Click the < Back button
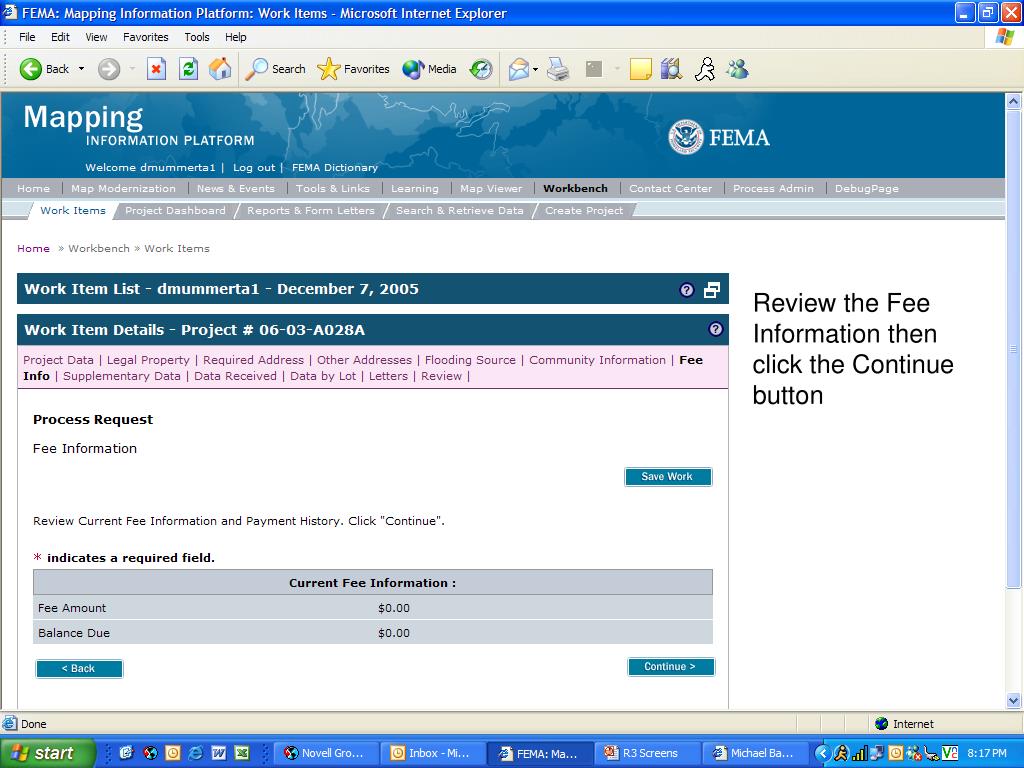1024x768 pixels. click(79, 669)
